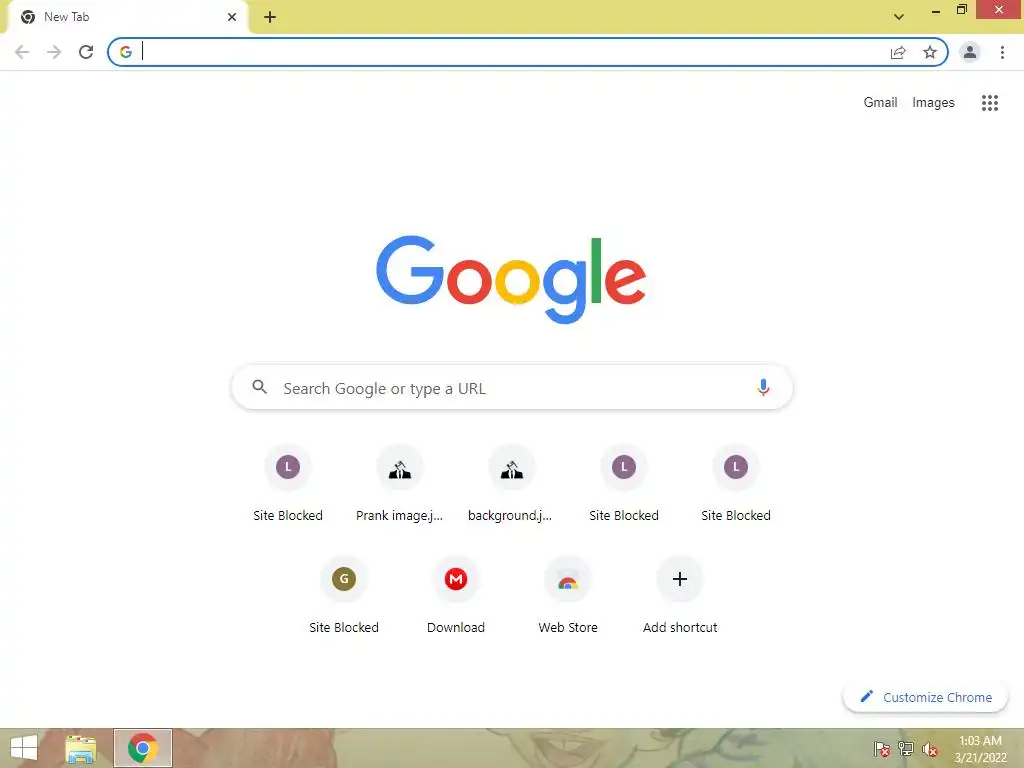Screen dimensions: 1024x768
Task: Bookmark this tab with the star icon
Action: 930,52
